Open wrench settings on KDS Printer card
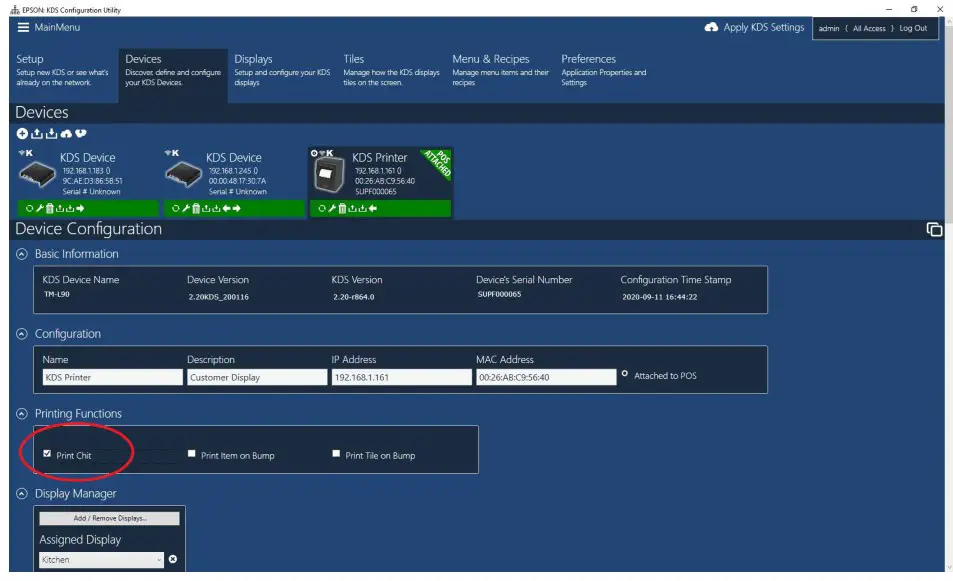 click(332, 208)
